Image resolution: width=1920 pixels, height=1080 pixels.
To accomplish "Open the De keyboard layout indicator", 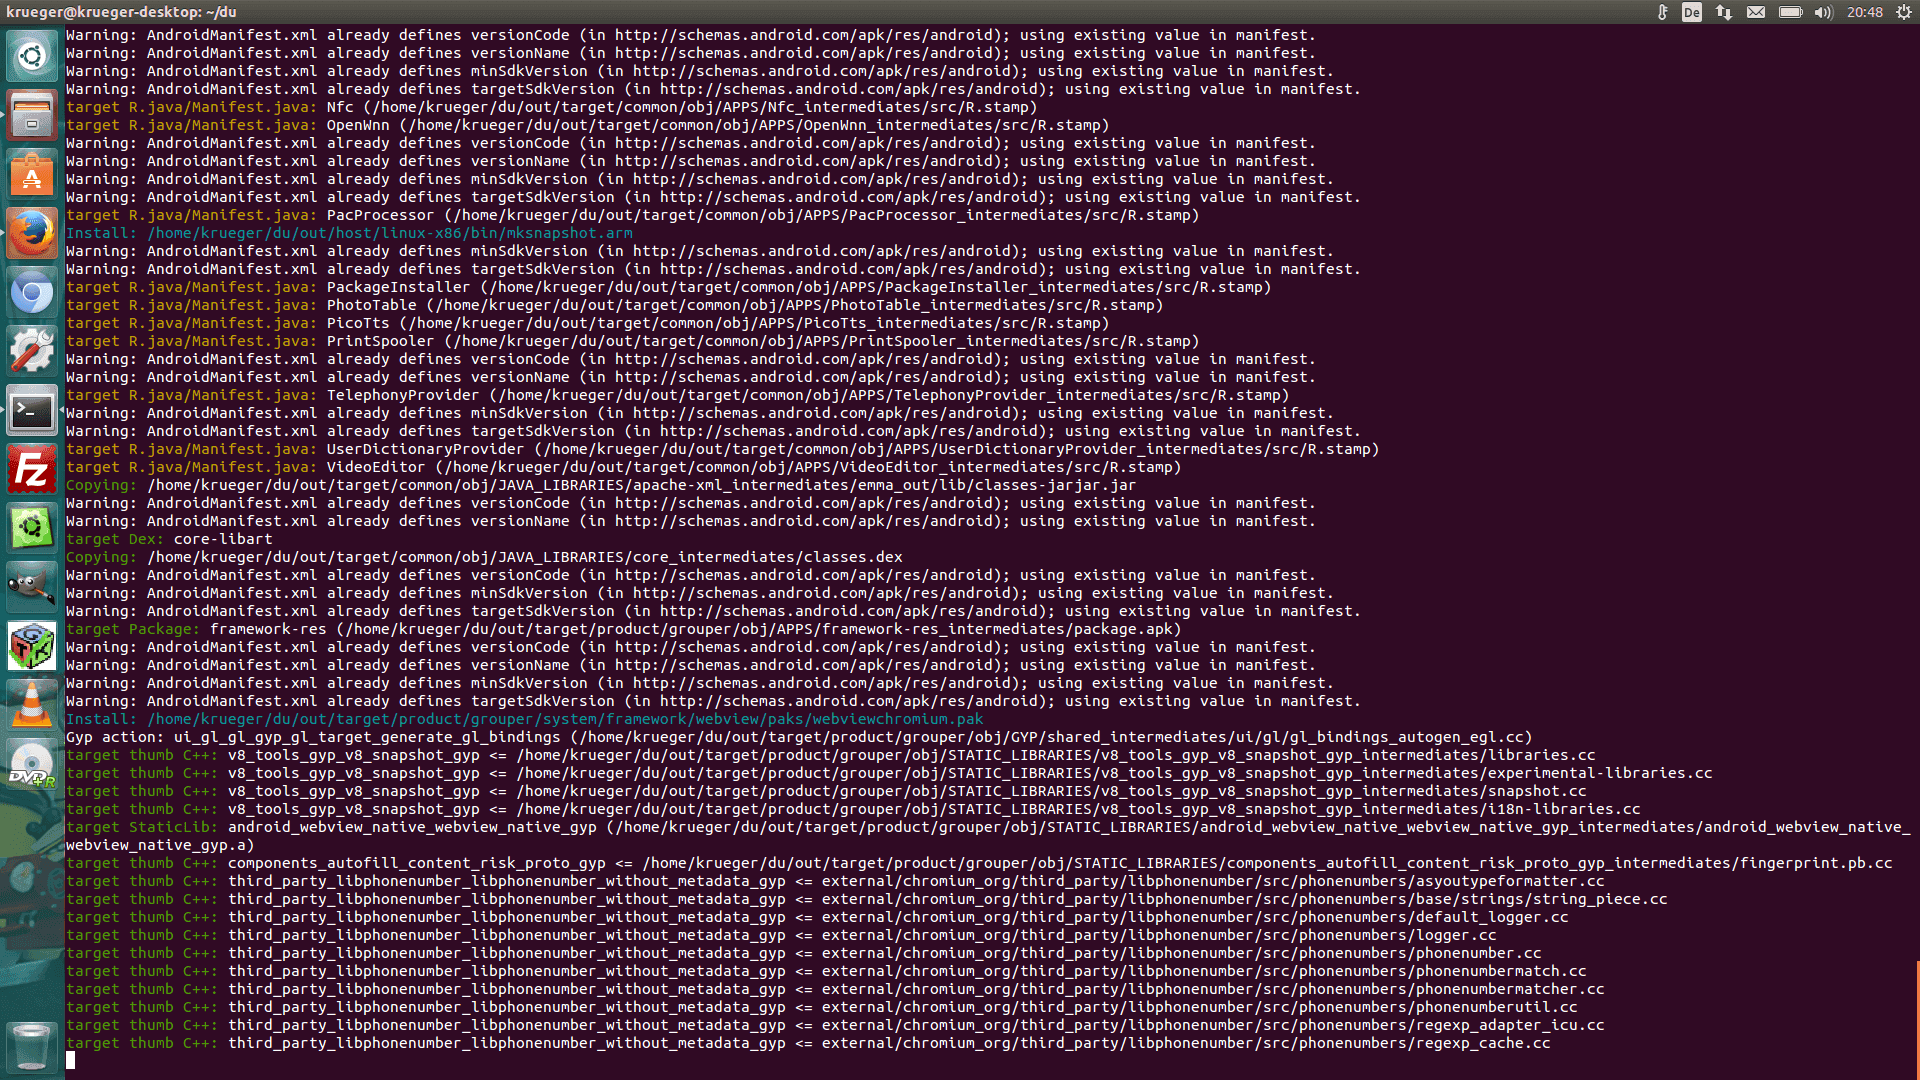I will click(x=1692, y=12).
